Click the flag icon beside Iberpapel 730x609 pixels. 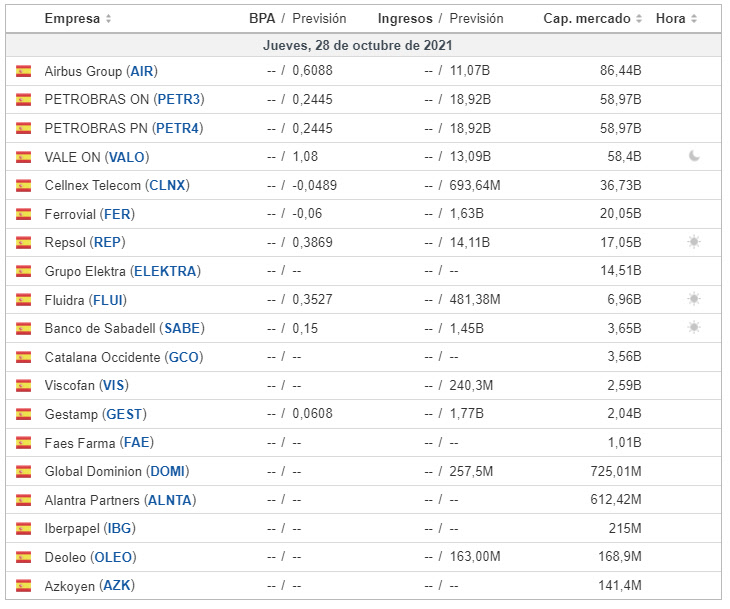[23, 528]
